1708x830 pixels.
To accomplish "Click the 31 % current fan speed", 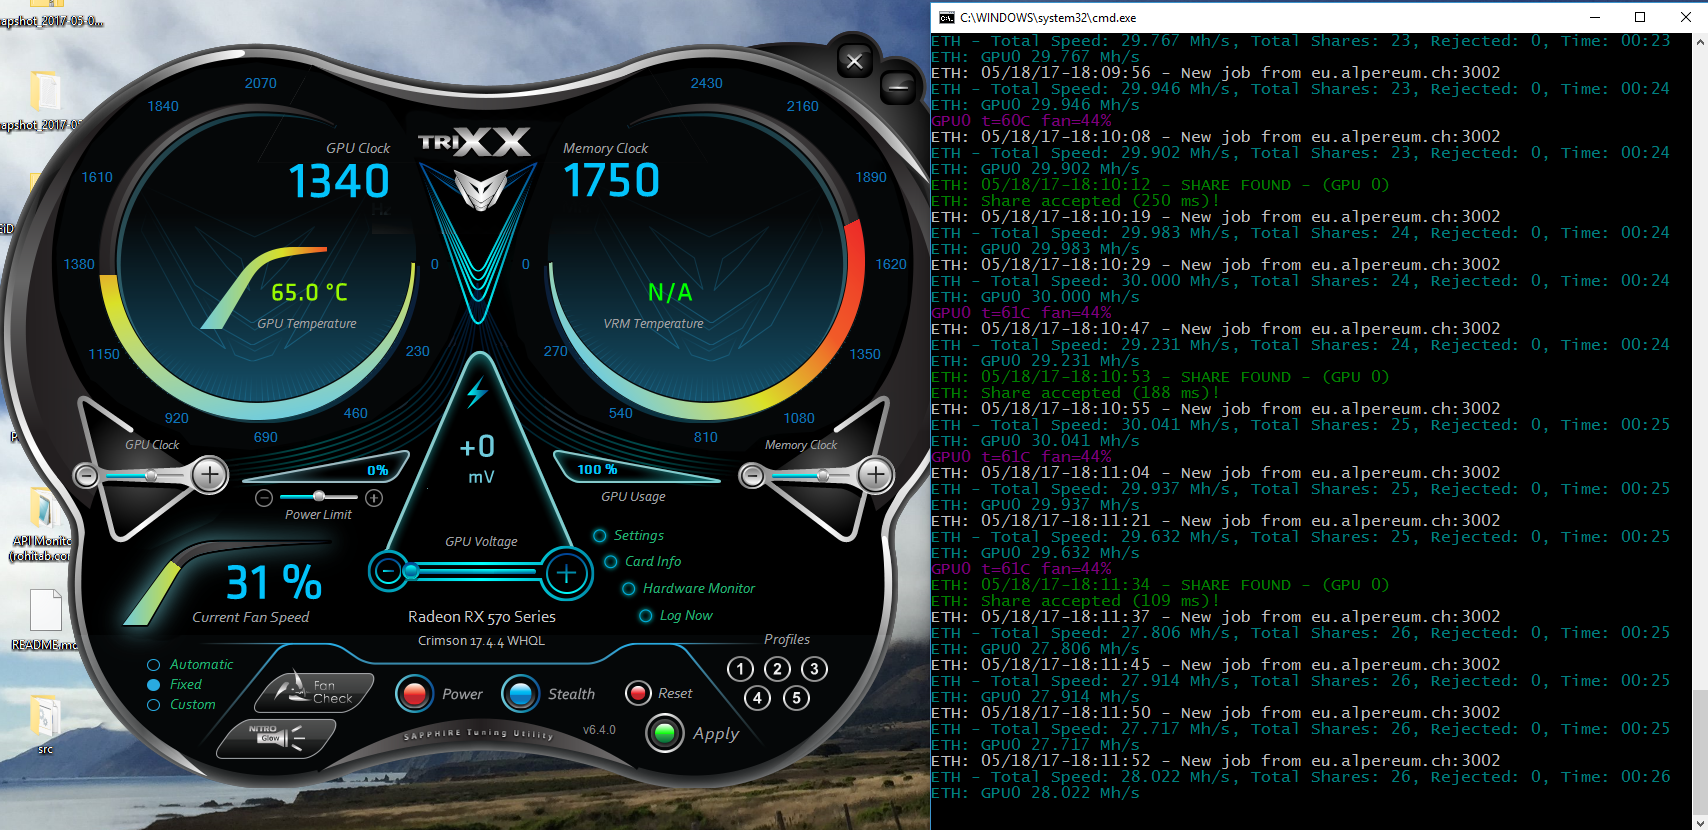I will tap(274, 583).
